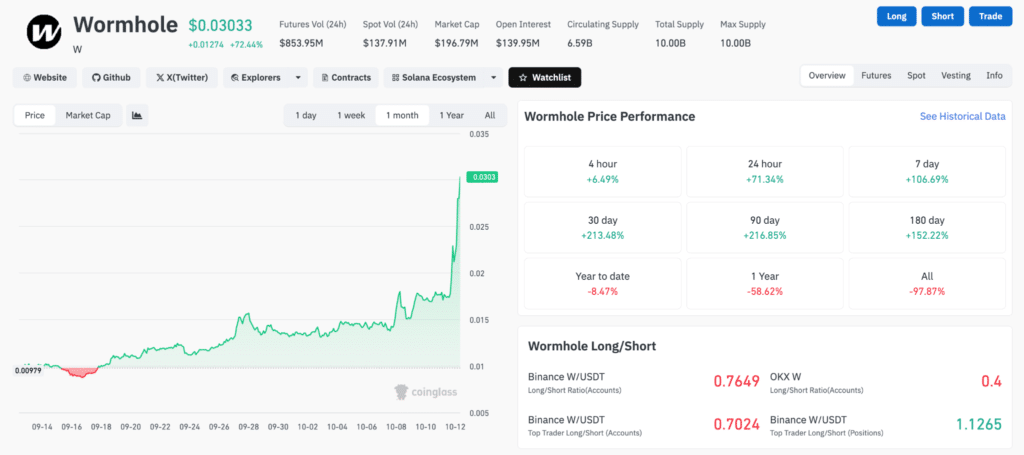This screenshot has width=1024, height=455.
Task: Switch to the Futures tab
Action: pyautogui.click(x=876, y=76)
